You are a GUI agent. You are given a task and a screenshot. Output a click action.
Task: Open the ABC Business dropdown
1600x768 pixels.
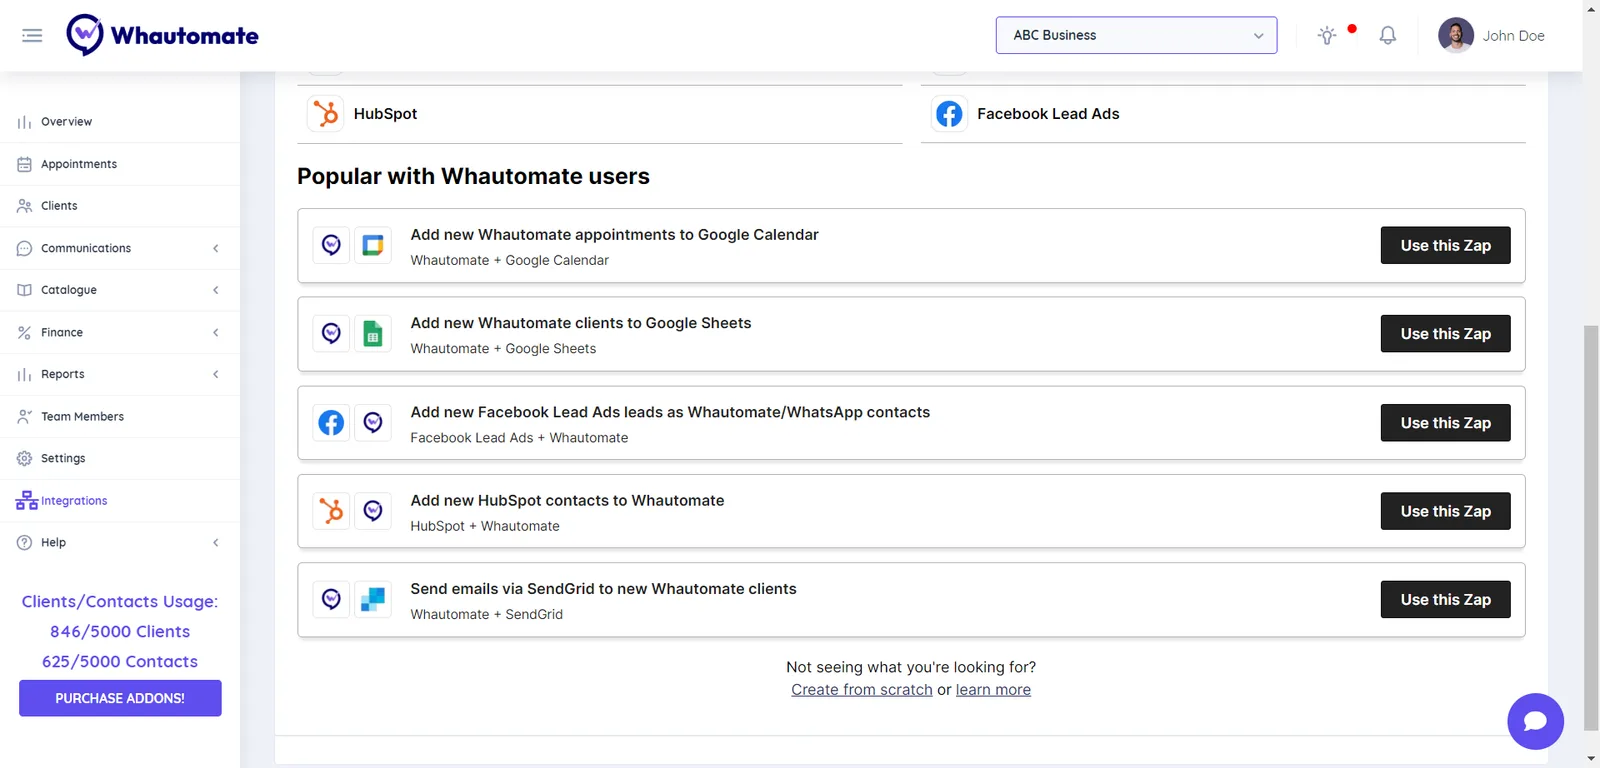[1136, 35]
